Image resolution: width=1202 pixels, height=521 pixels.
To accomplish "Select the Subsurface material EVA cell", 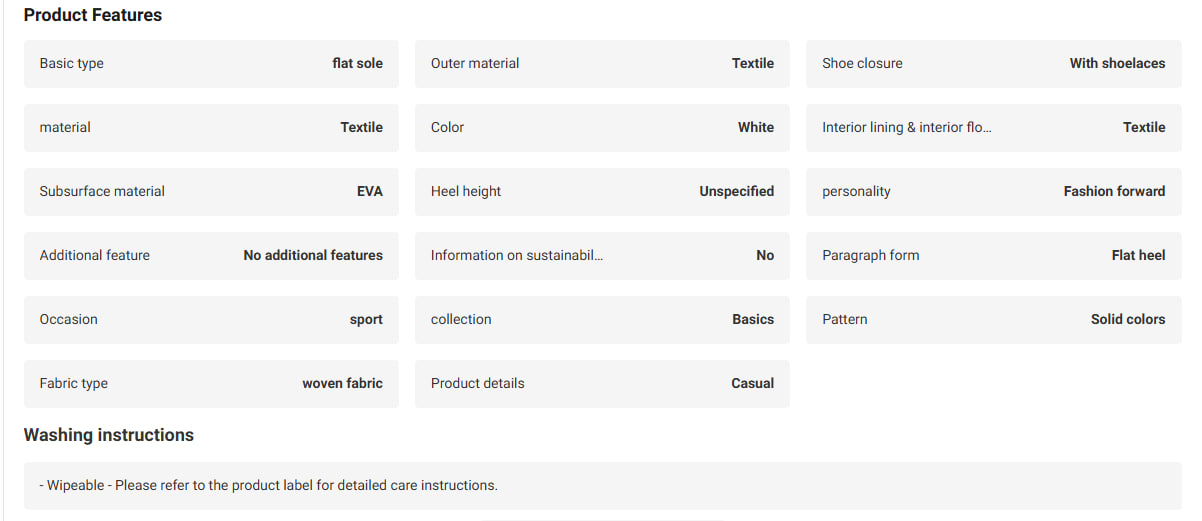I will [x=211, y=191].
